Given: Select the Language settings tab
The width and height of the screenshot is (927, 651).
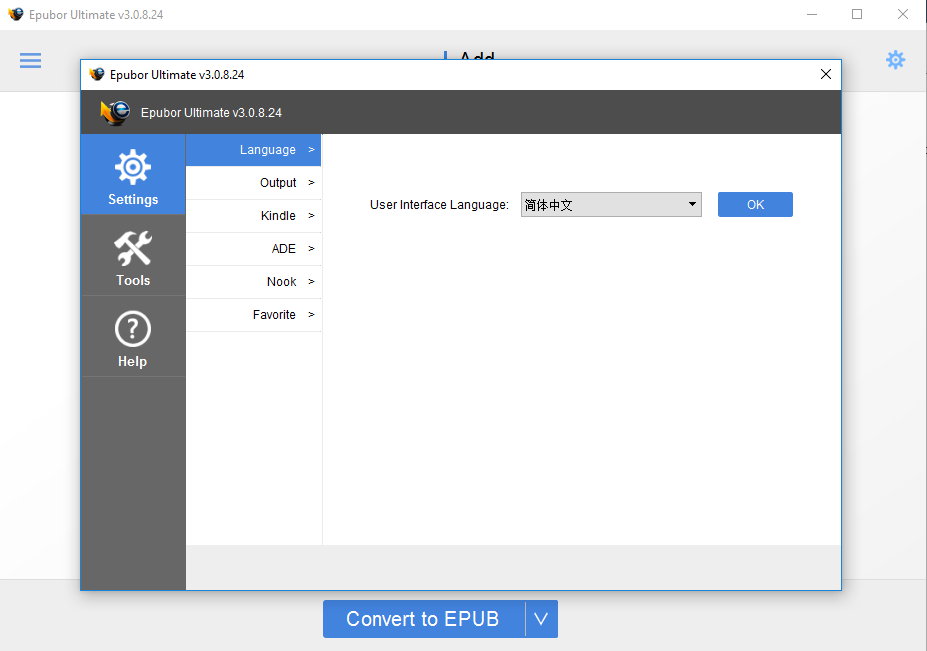Looking at the screenshot, I should click(x=254, y=150).
